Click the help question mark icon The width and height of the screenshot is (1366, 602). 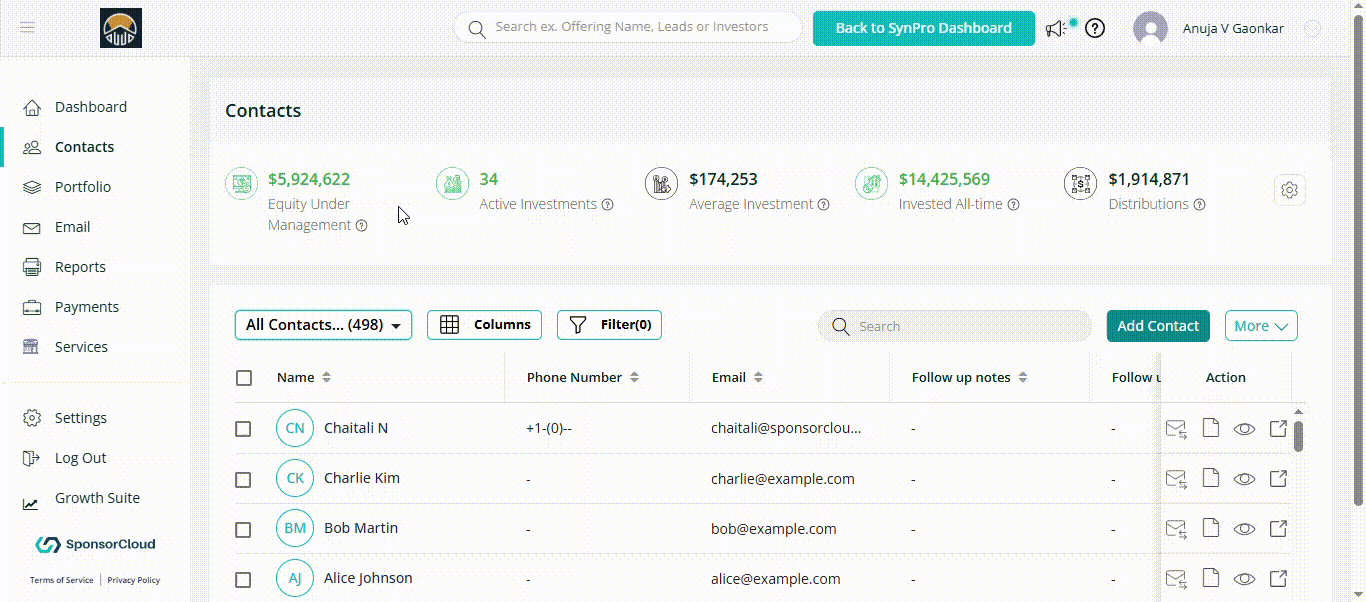click(1095, 29)
